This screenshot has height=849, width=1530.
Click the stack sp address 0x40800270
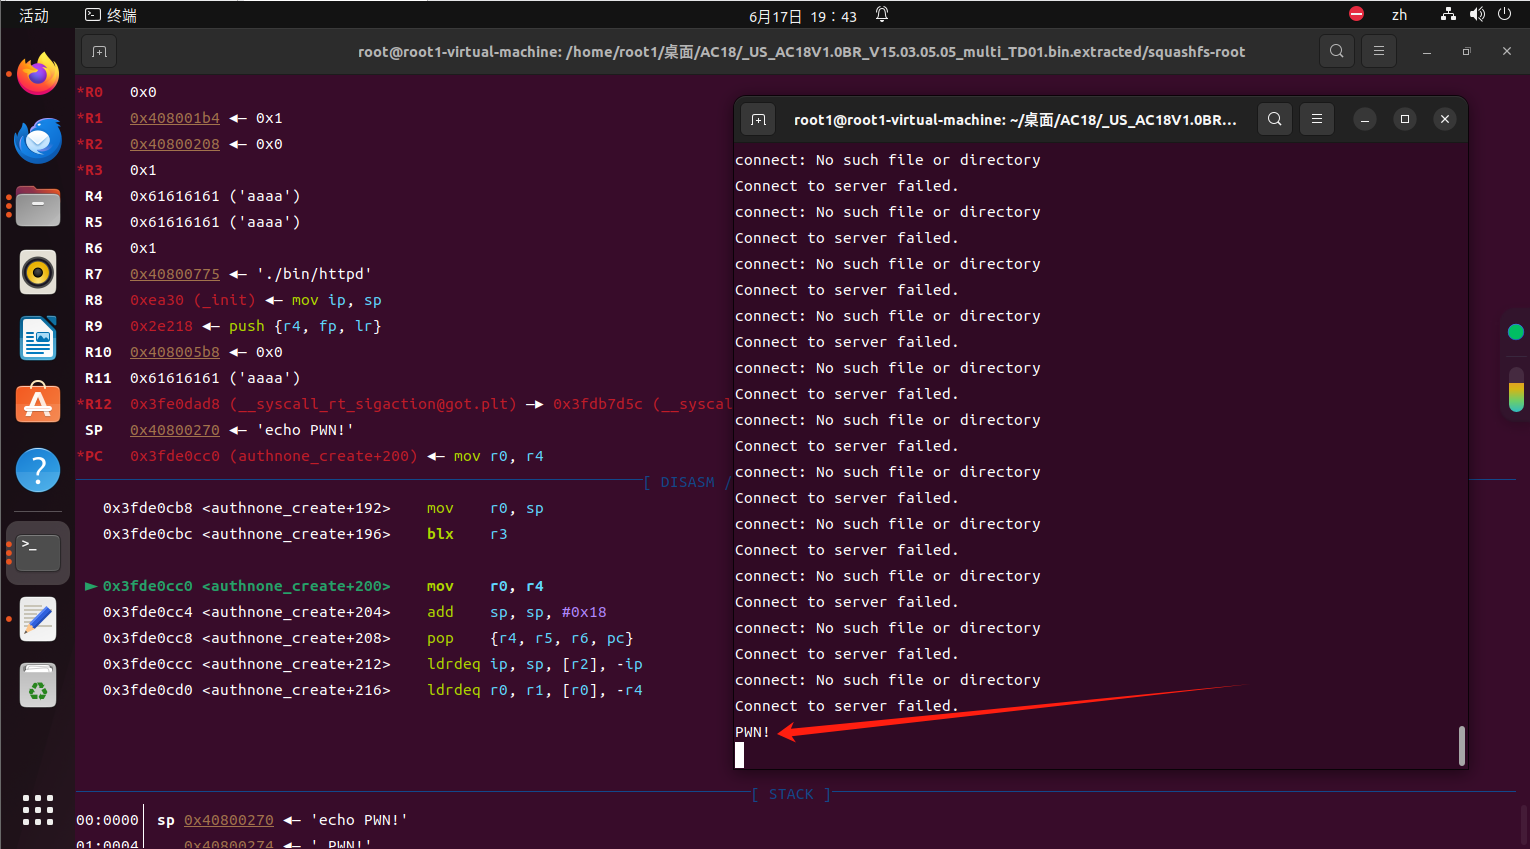click(229, 820)
